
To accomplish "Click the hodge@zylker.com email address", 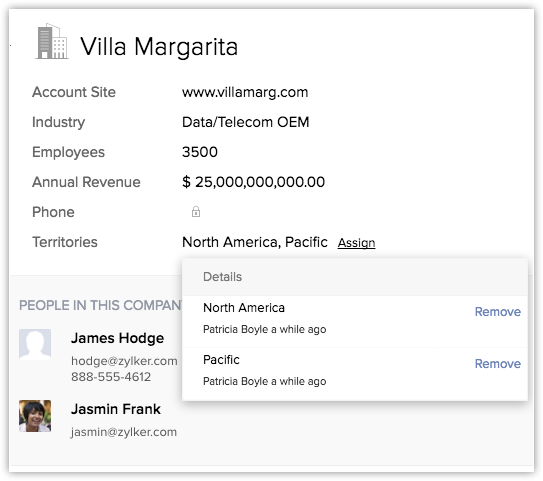I will (124, 361).
